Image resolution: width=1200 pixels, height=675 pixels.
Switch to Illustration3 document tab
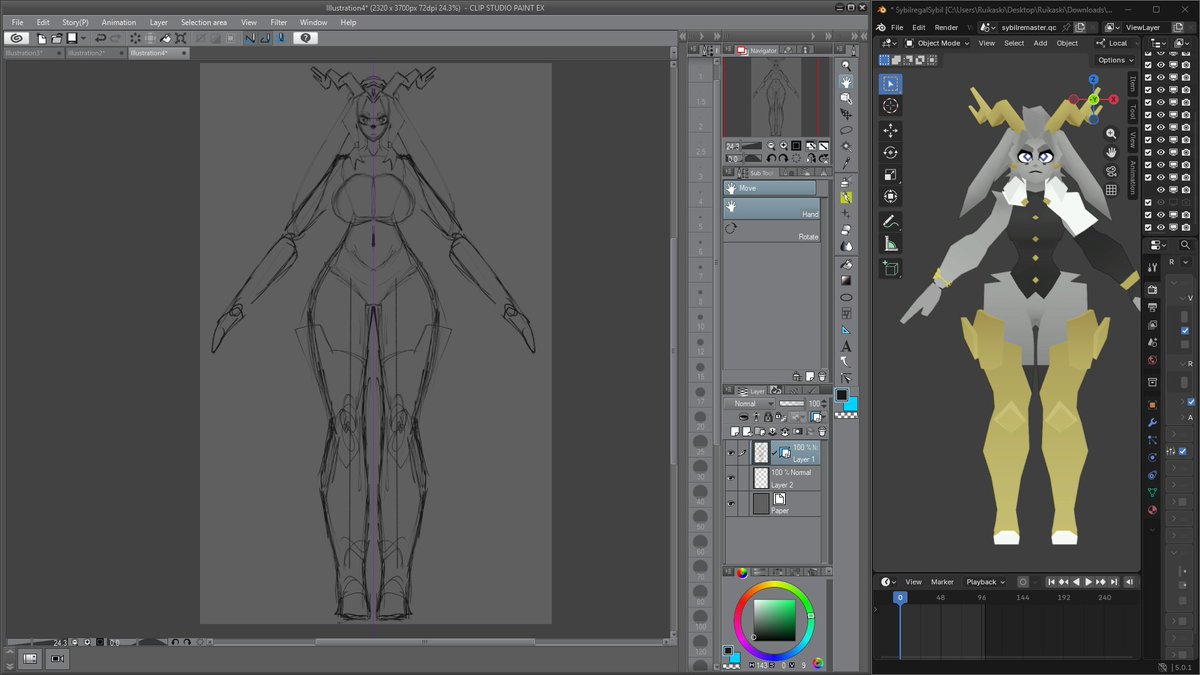click(x=33, y=53)
